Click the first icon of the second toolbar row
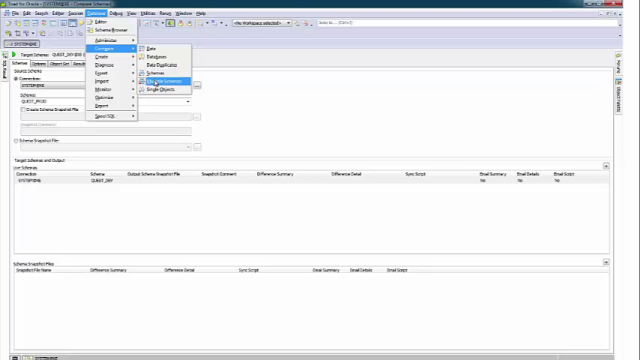The width and height of the screenshot is (640, 360). pyautogui.click(x=8, y=33)
